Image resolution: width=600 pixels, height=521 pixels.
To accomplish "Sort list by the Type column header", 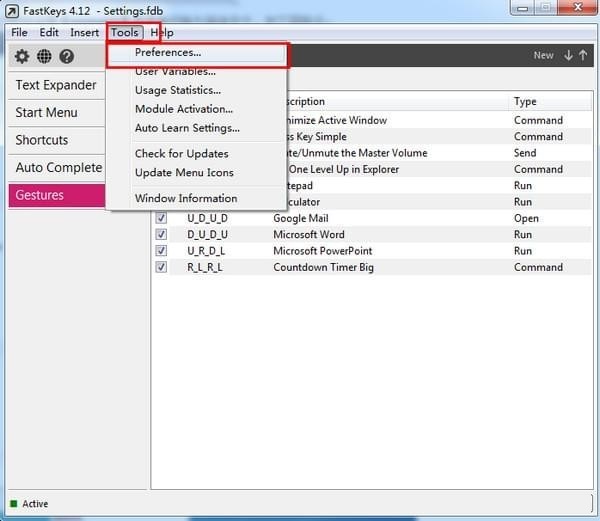I will (525, 101).
